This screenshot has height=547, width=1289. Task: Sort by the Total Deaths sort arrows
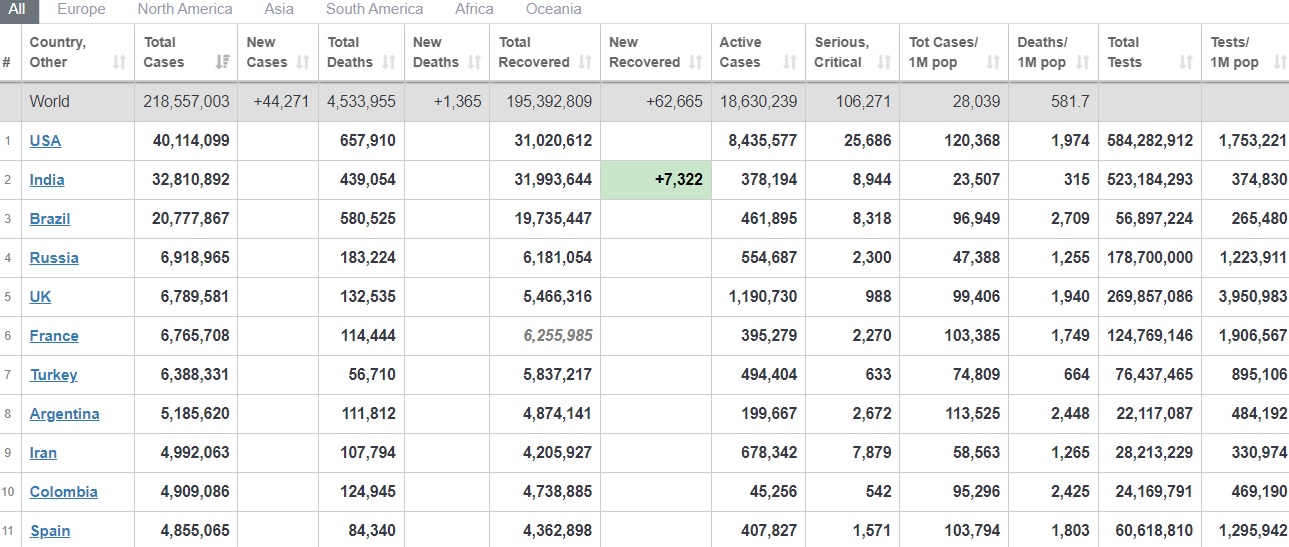point(389,62)
